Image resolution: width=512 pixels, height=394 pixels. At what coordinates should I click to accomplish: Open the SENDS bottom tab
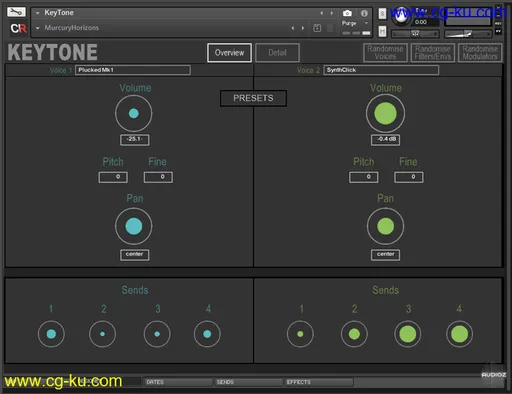click(x=248, y=382)
